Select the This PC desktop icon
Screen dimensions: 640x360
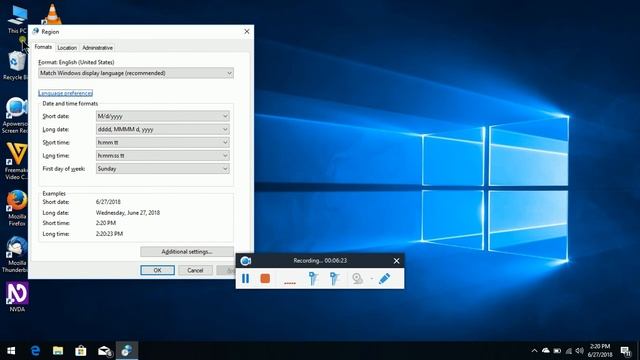click(17, 19)
